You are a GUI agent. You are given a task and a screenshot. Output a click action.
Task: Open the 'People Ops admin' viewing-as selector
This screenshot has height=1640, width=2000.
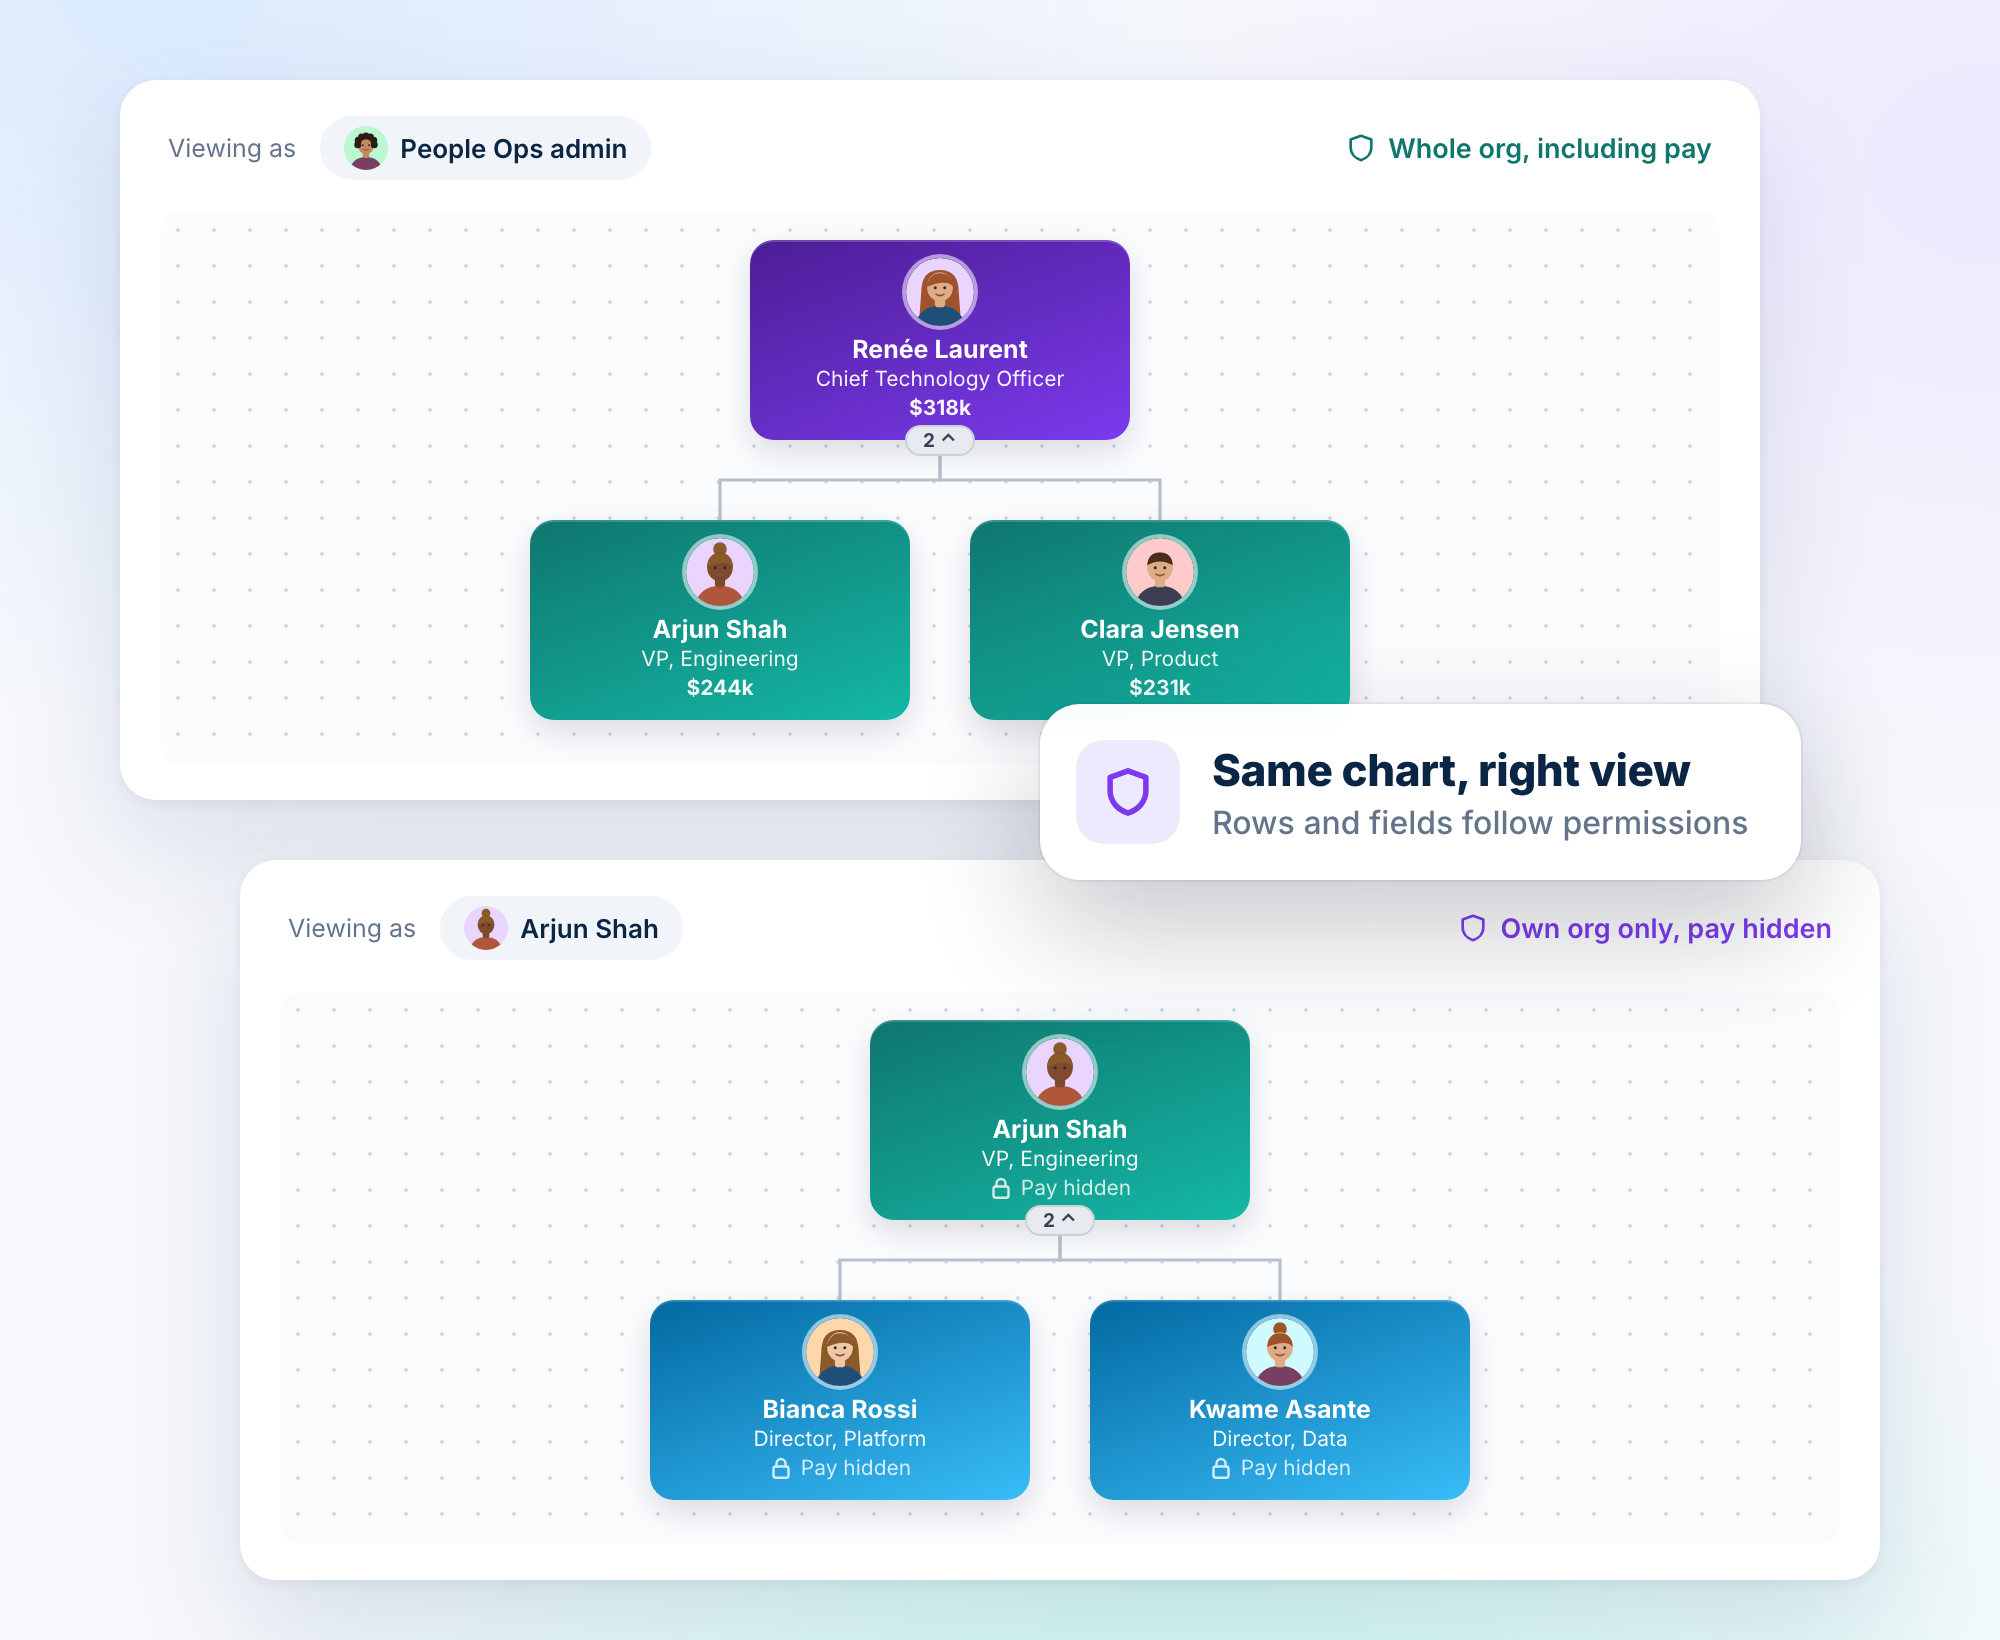coord(485,148)
